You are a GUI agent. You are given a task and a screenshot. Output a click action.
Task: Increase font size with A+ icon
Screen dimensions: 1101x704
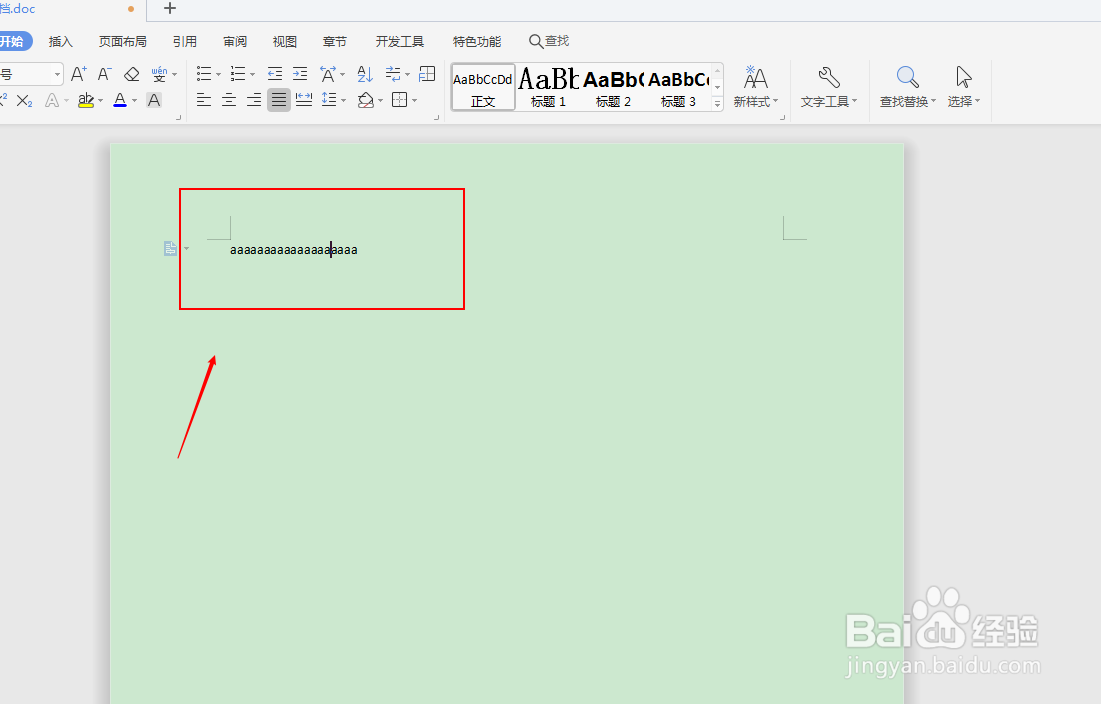[x=79, y=74]
